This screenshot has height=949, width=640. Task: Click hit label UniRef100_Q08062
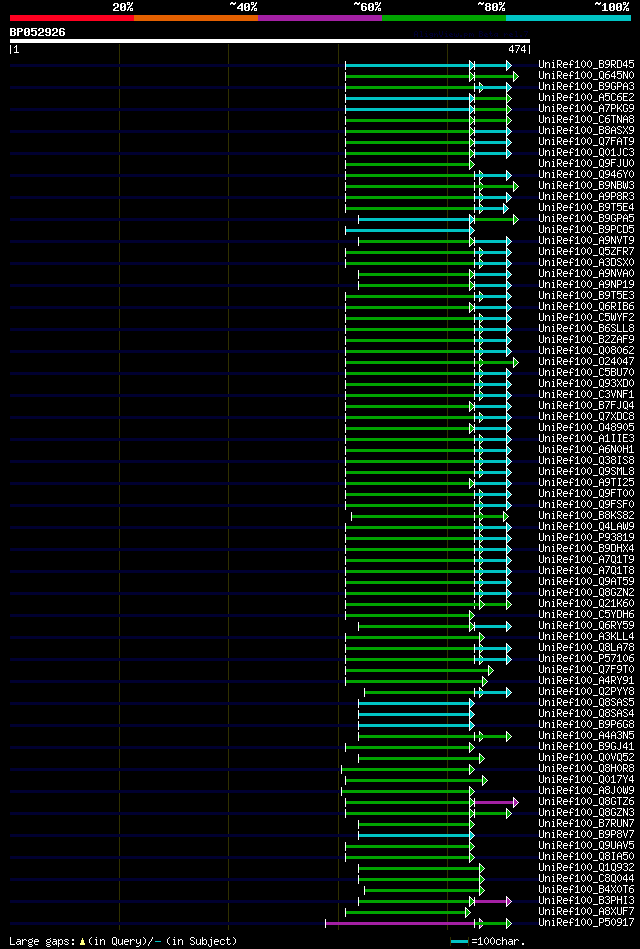point(586,351)
